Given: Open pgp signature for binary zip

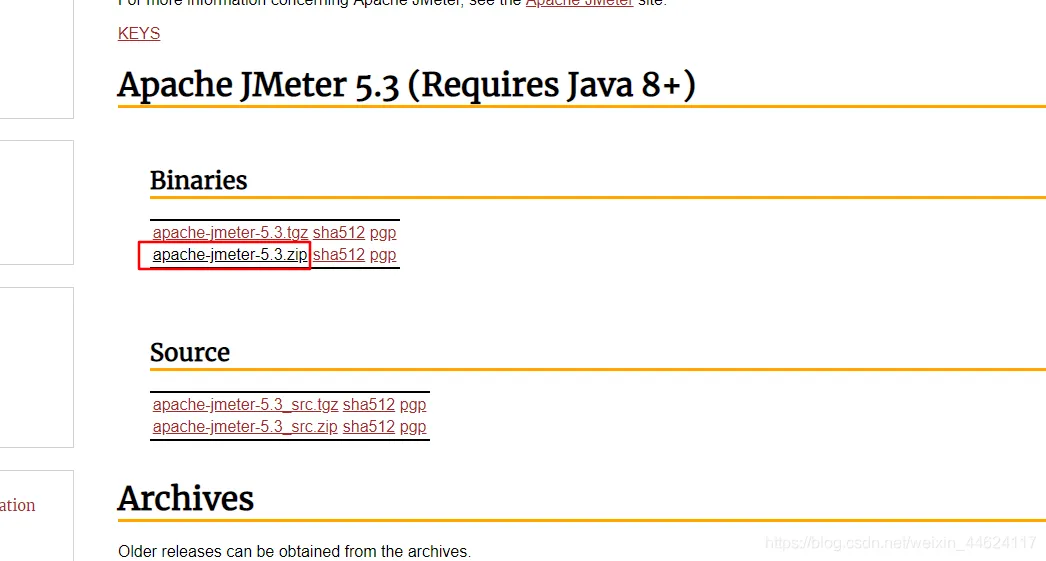Looking at the screenshot, I should [x=383, y=255].
